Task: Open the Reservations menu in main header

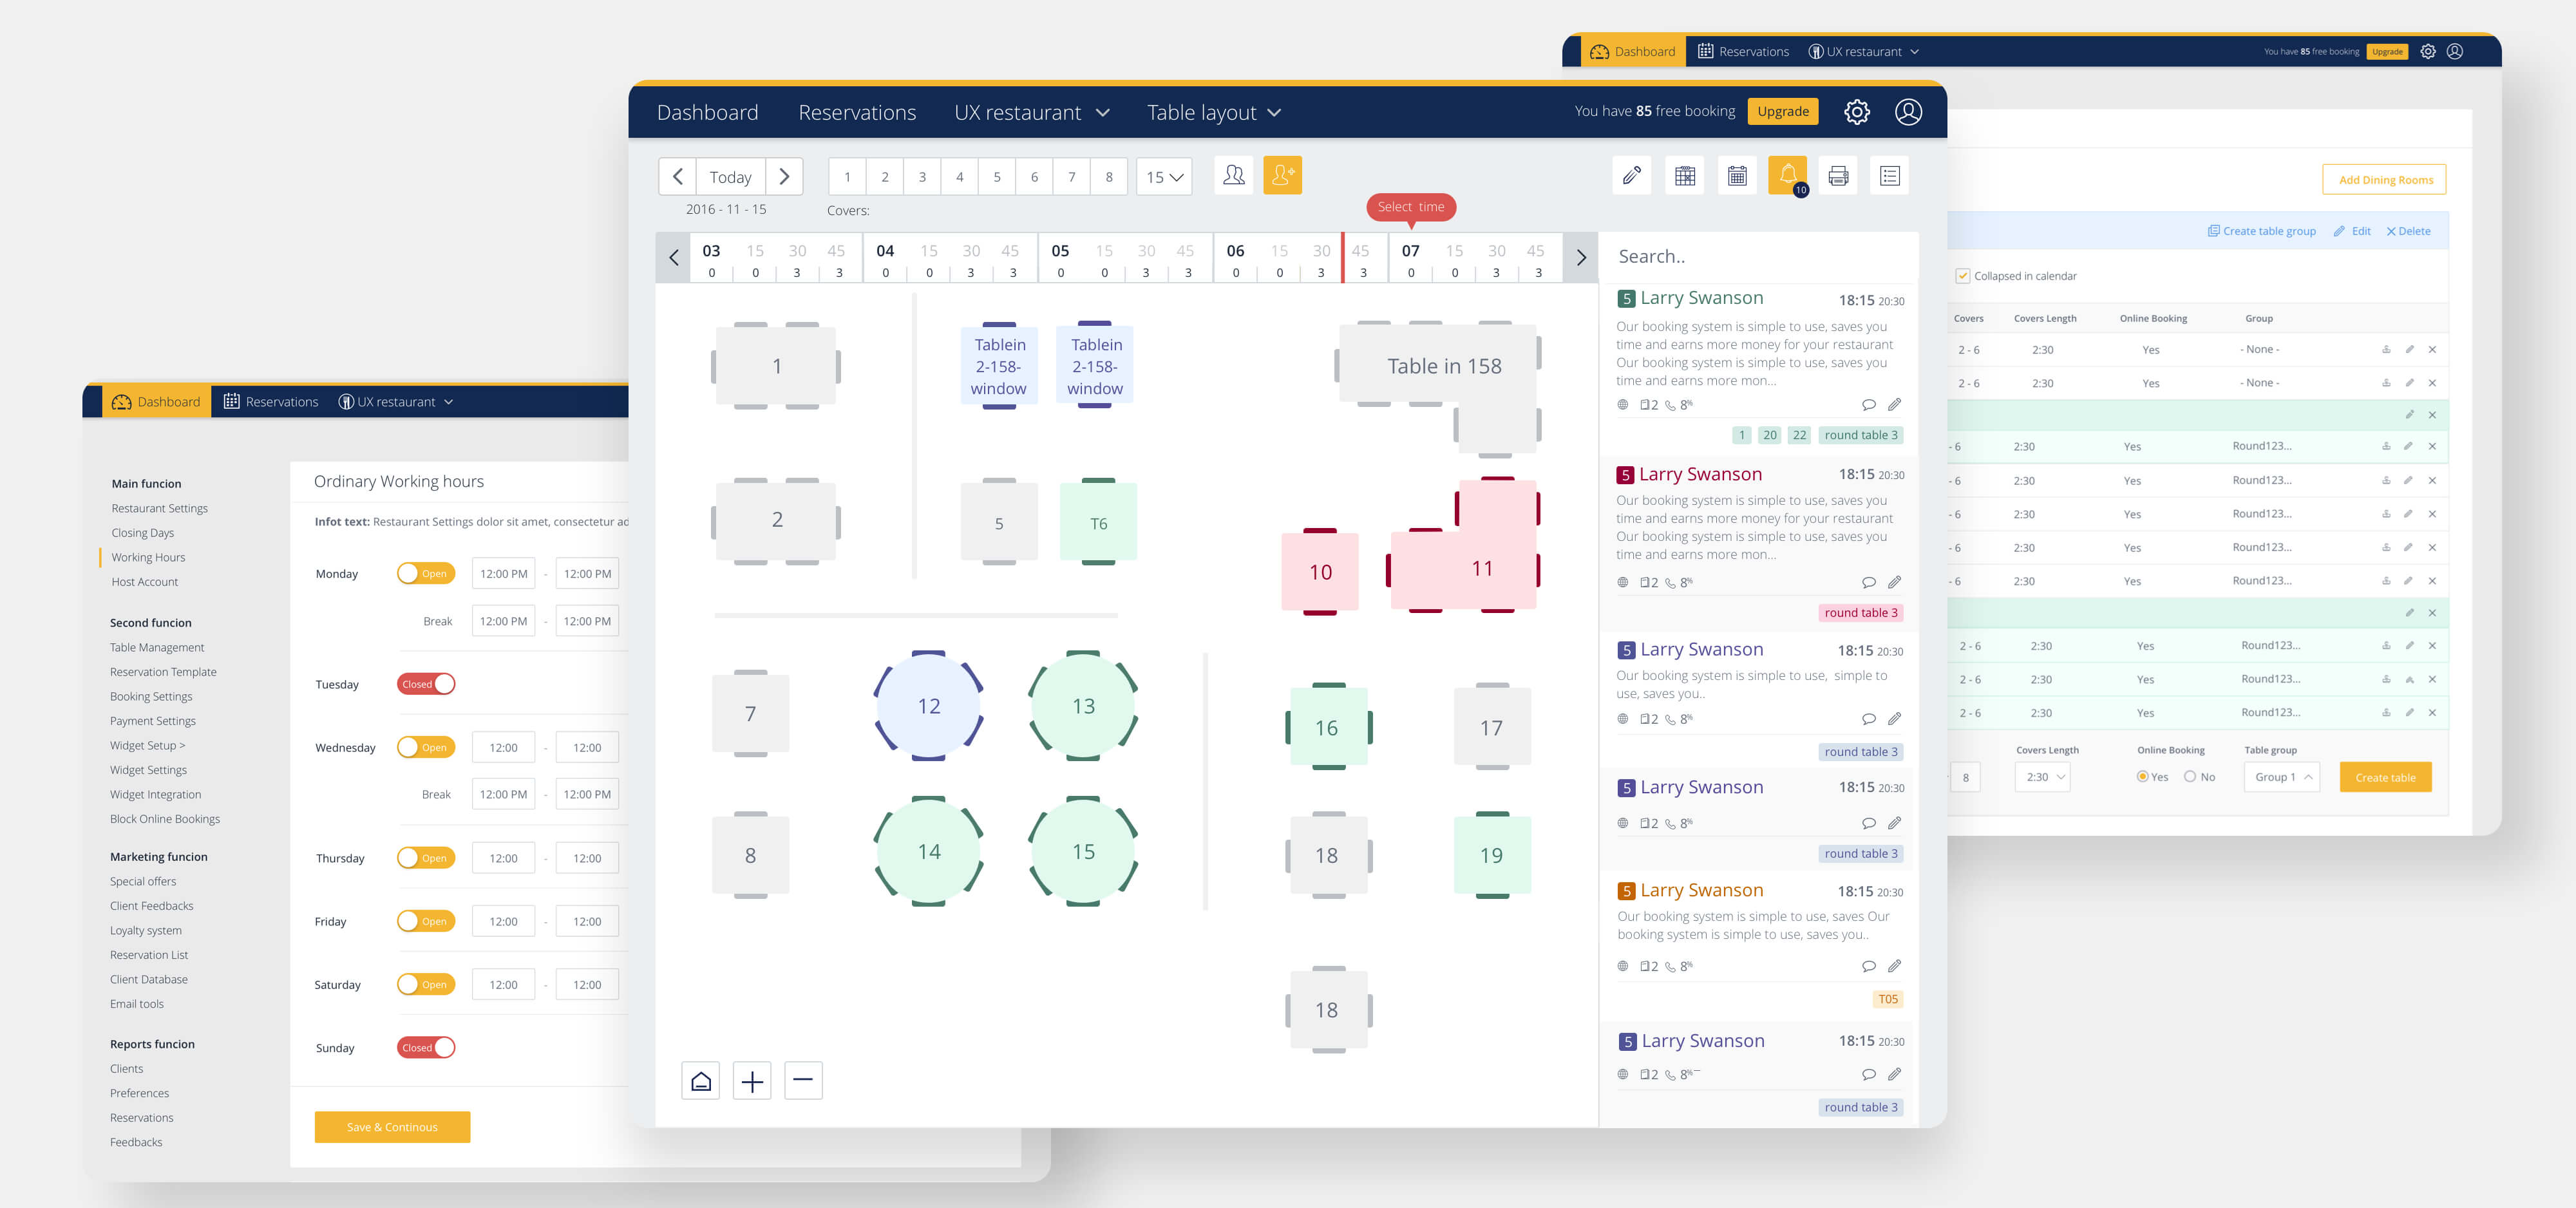Action: tap(856, 113)
